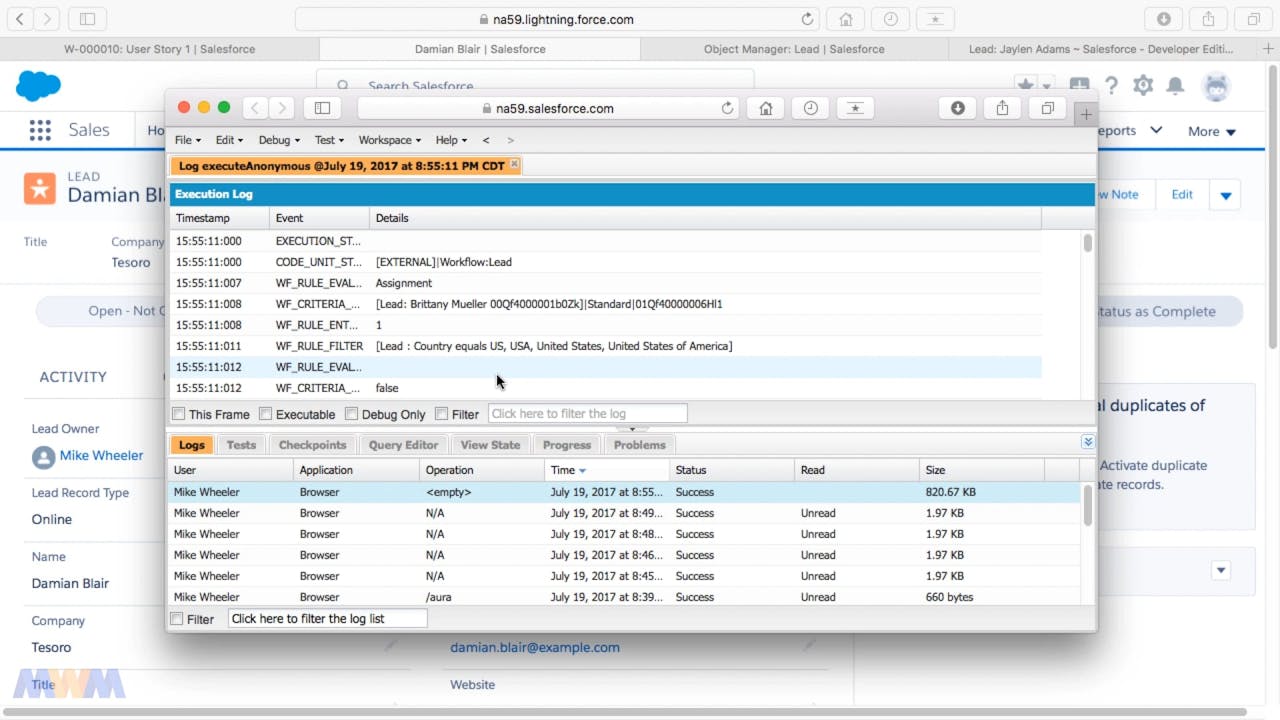This screenshot has width=1280, height=720.
Task: Add new tab in front Safari window
Action: pos(1086,115)
